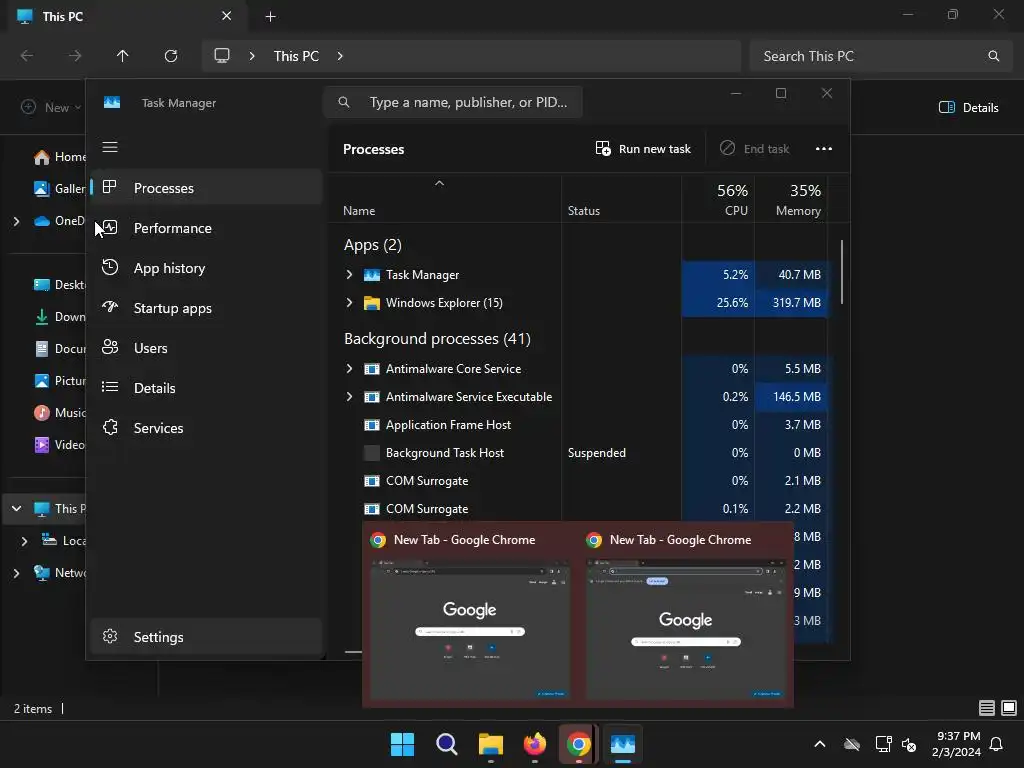Open Firefox from the taskbar
Viewport: 1024px width, 768px height.
tap(535, 744)
